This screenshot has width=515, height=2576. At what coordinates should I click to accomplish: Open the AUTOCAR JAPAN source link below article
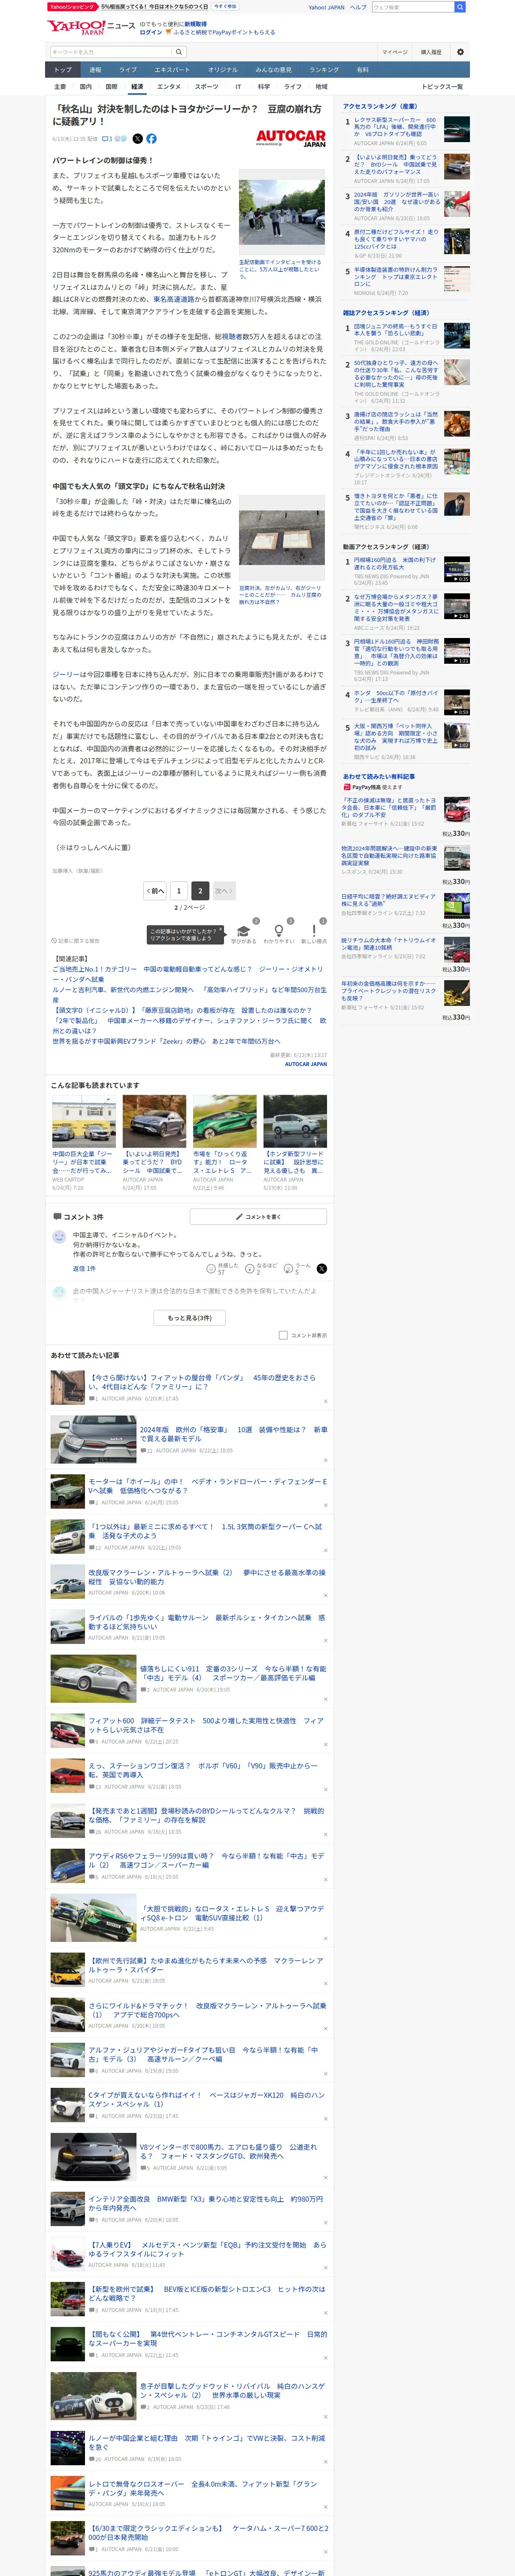[x=305, y=1064]
